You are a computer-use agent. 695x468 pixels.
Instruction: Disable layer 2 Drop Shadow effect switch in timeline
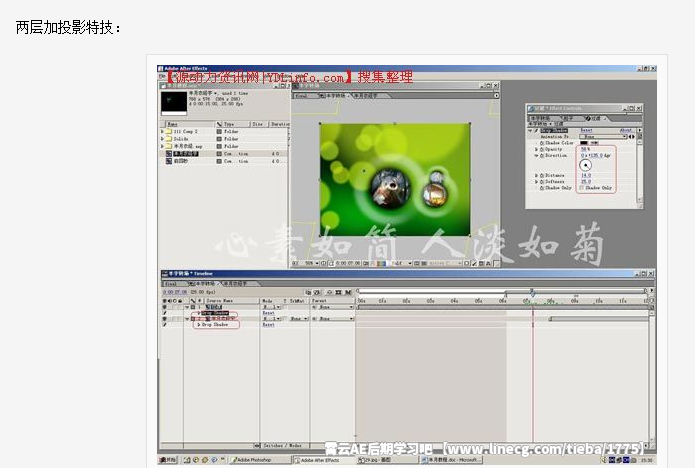165,325
